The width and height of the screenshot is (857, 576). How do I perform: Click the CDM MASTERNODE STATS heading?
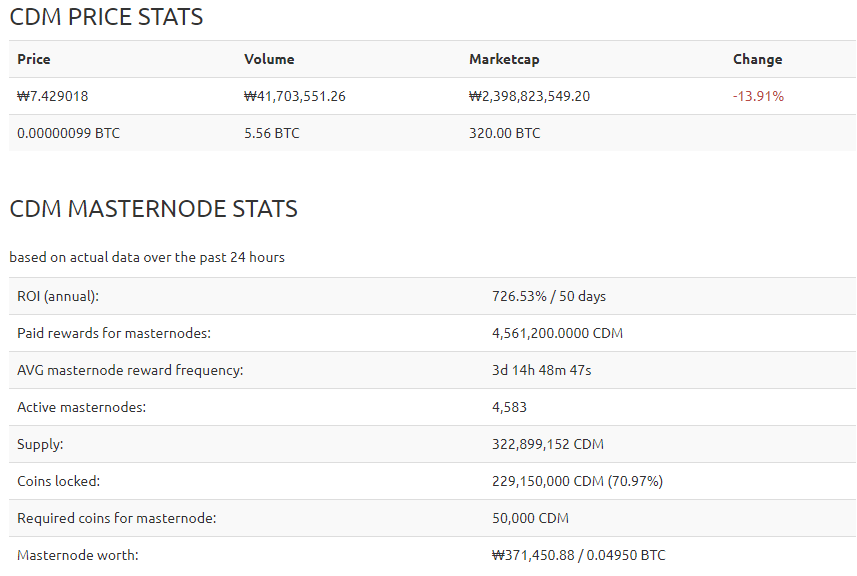point(153,209)
